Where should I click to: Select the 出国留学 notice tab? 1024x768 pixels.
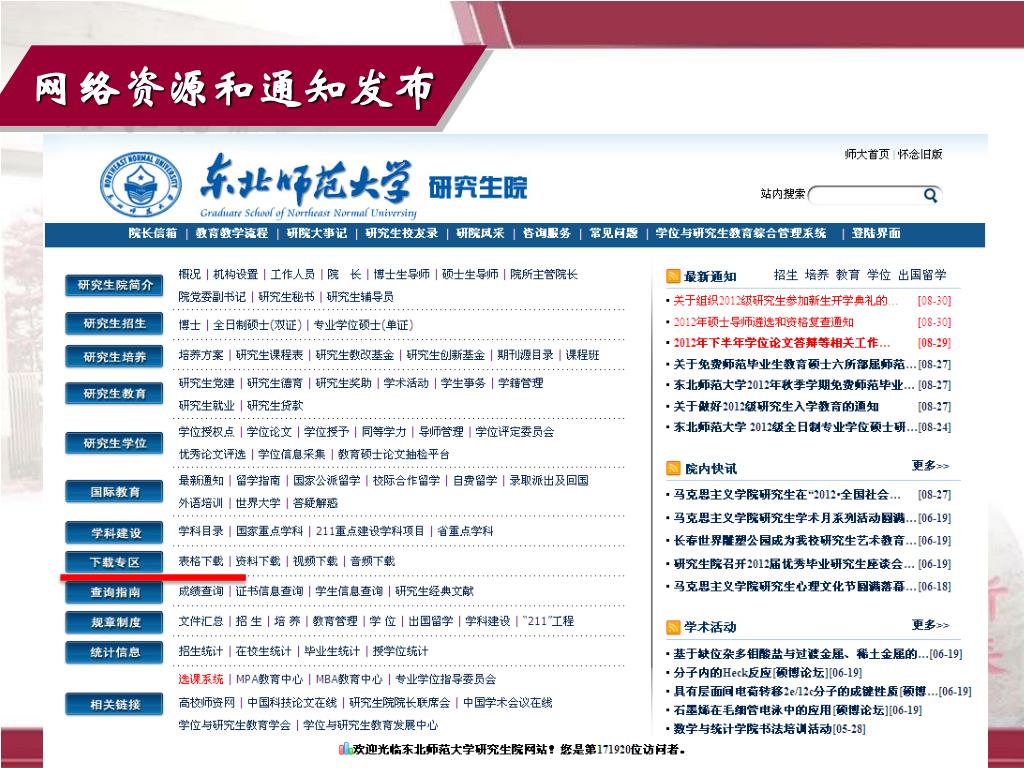pos(922,275)
